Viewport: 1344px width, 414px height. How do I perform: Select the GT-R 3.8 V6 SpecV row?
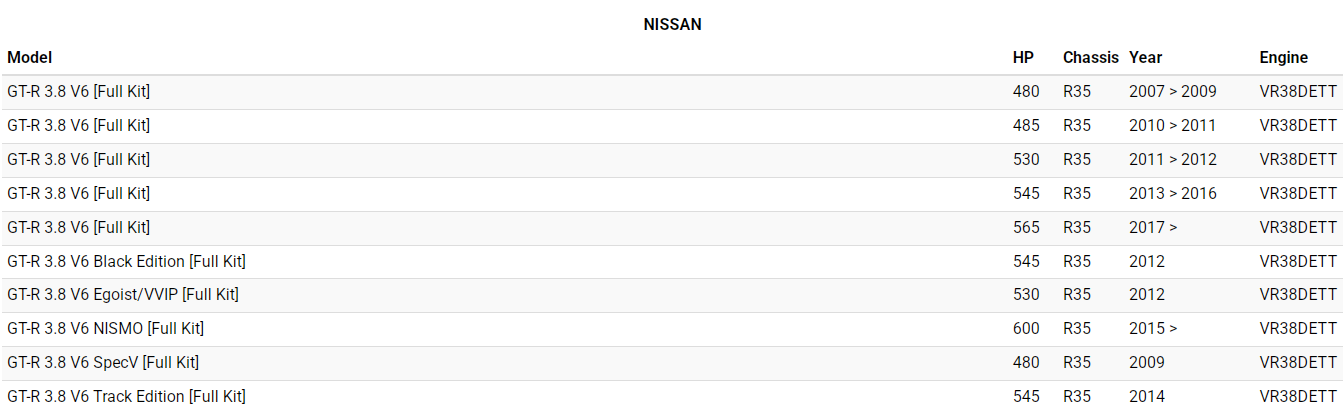click(x=102, y=362)
